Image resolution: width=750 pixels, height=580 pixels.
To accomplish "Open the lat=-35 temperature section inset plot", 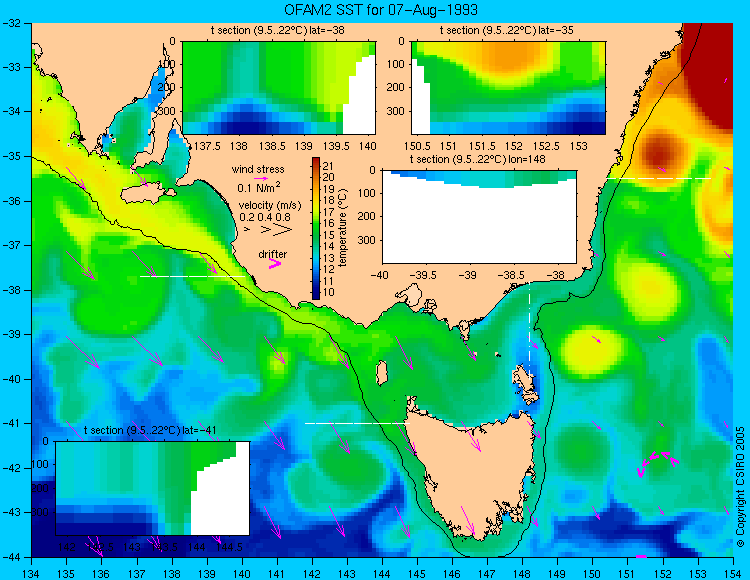I will [508, 88].
